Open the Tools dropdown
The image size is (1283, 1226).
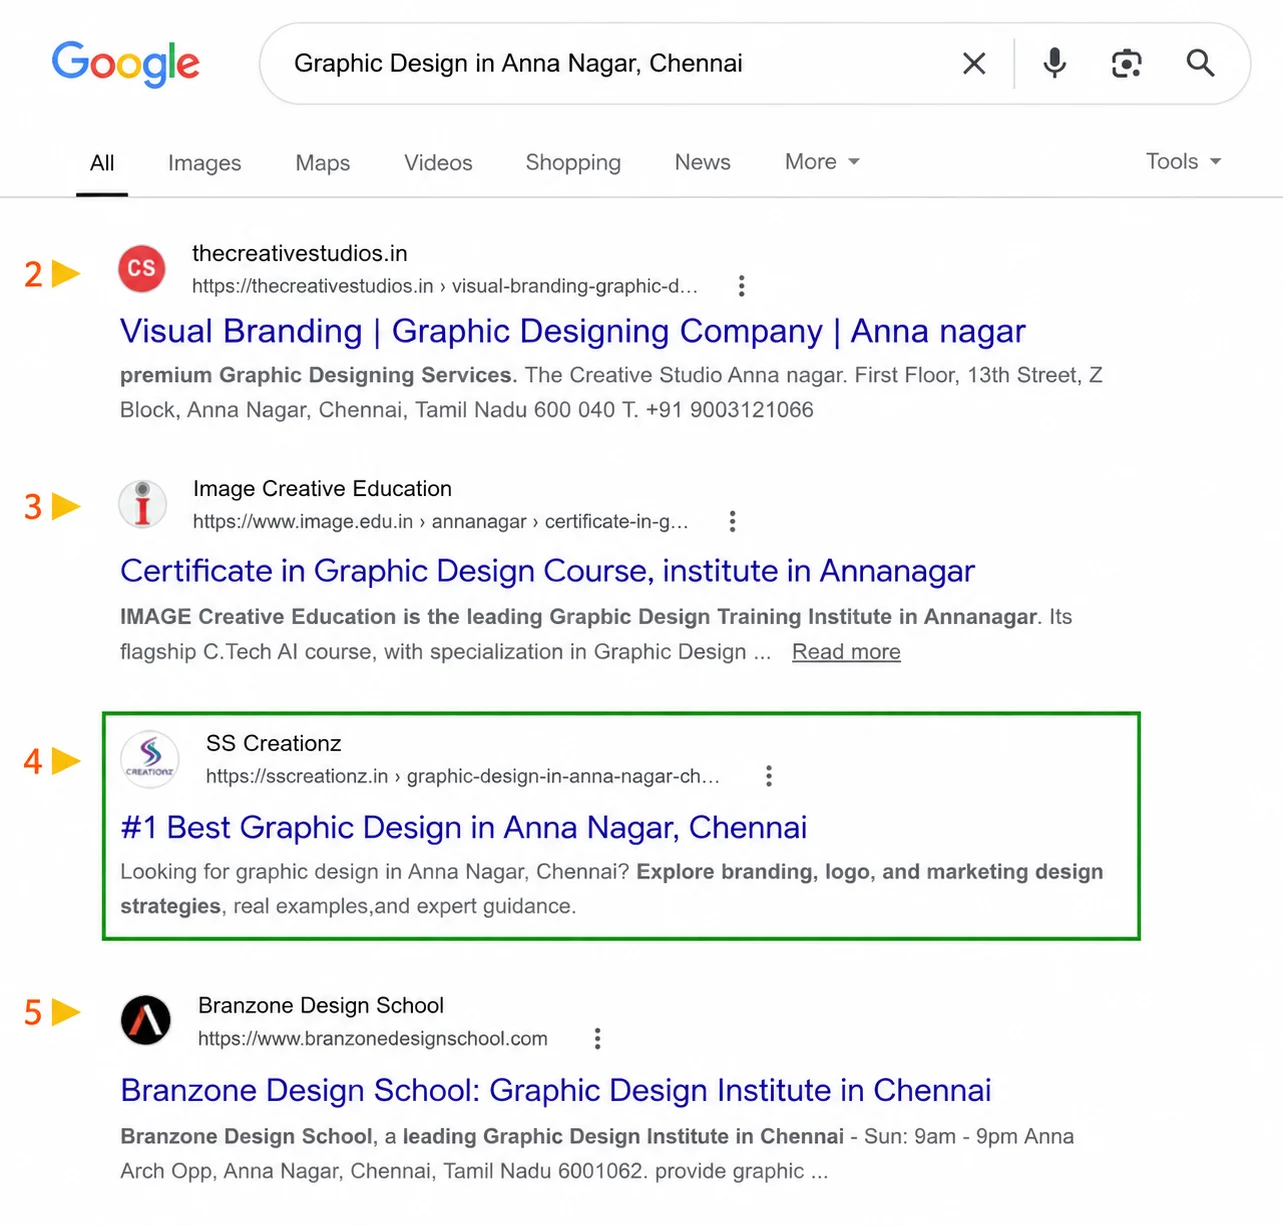tap(1184, 162)
